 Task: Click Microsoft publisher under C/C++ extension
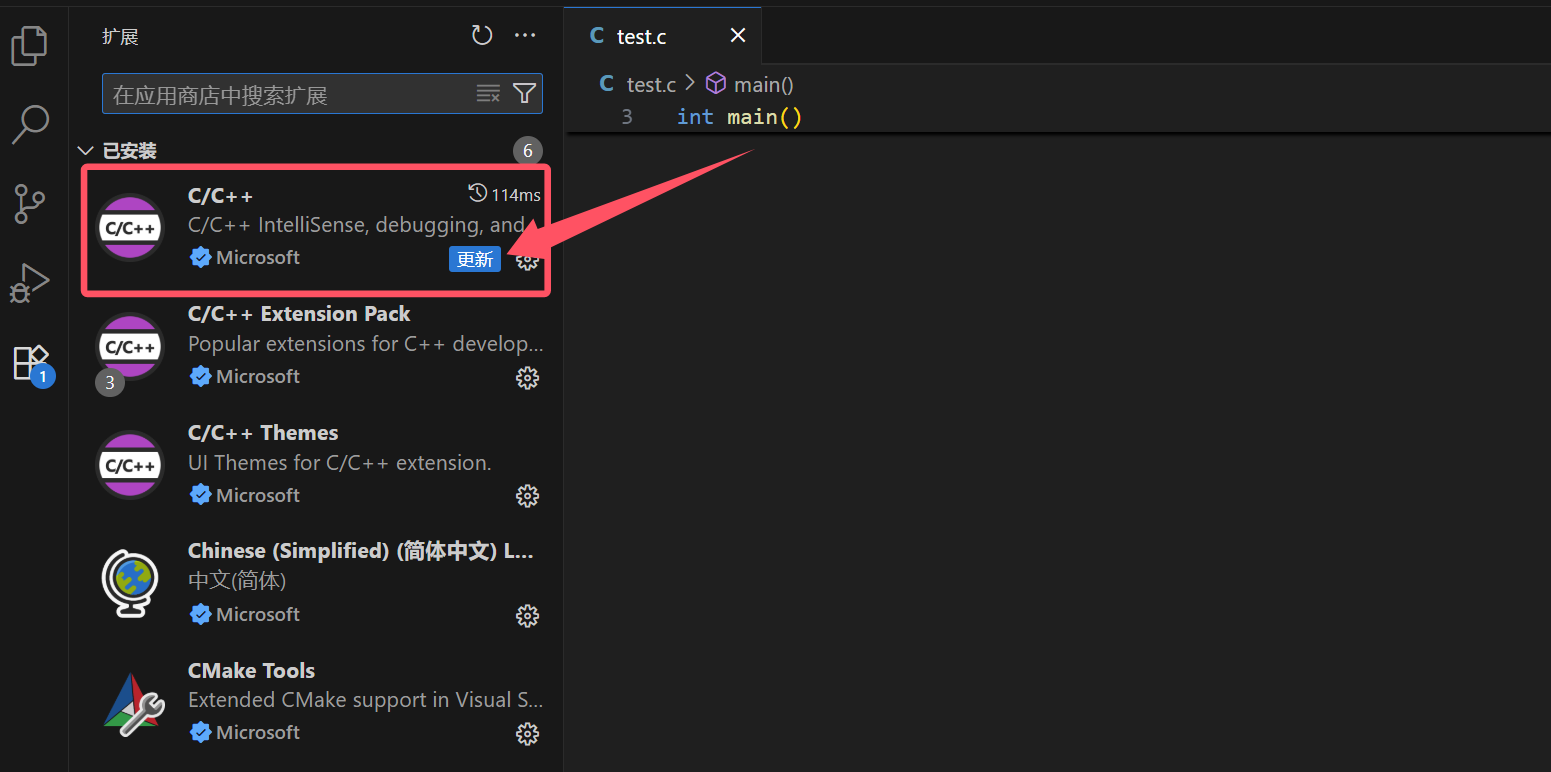click(x=258, y=257)
